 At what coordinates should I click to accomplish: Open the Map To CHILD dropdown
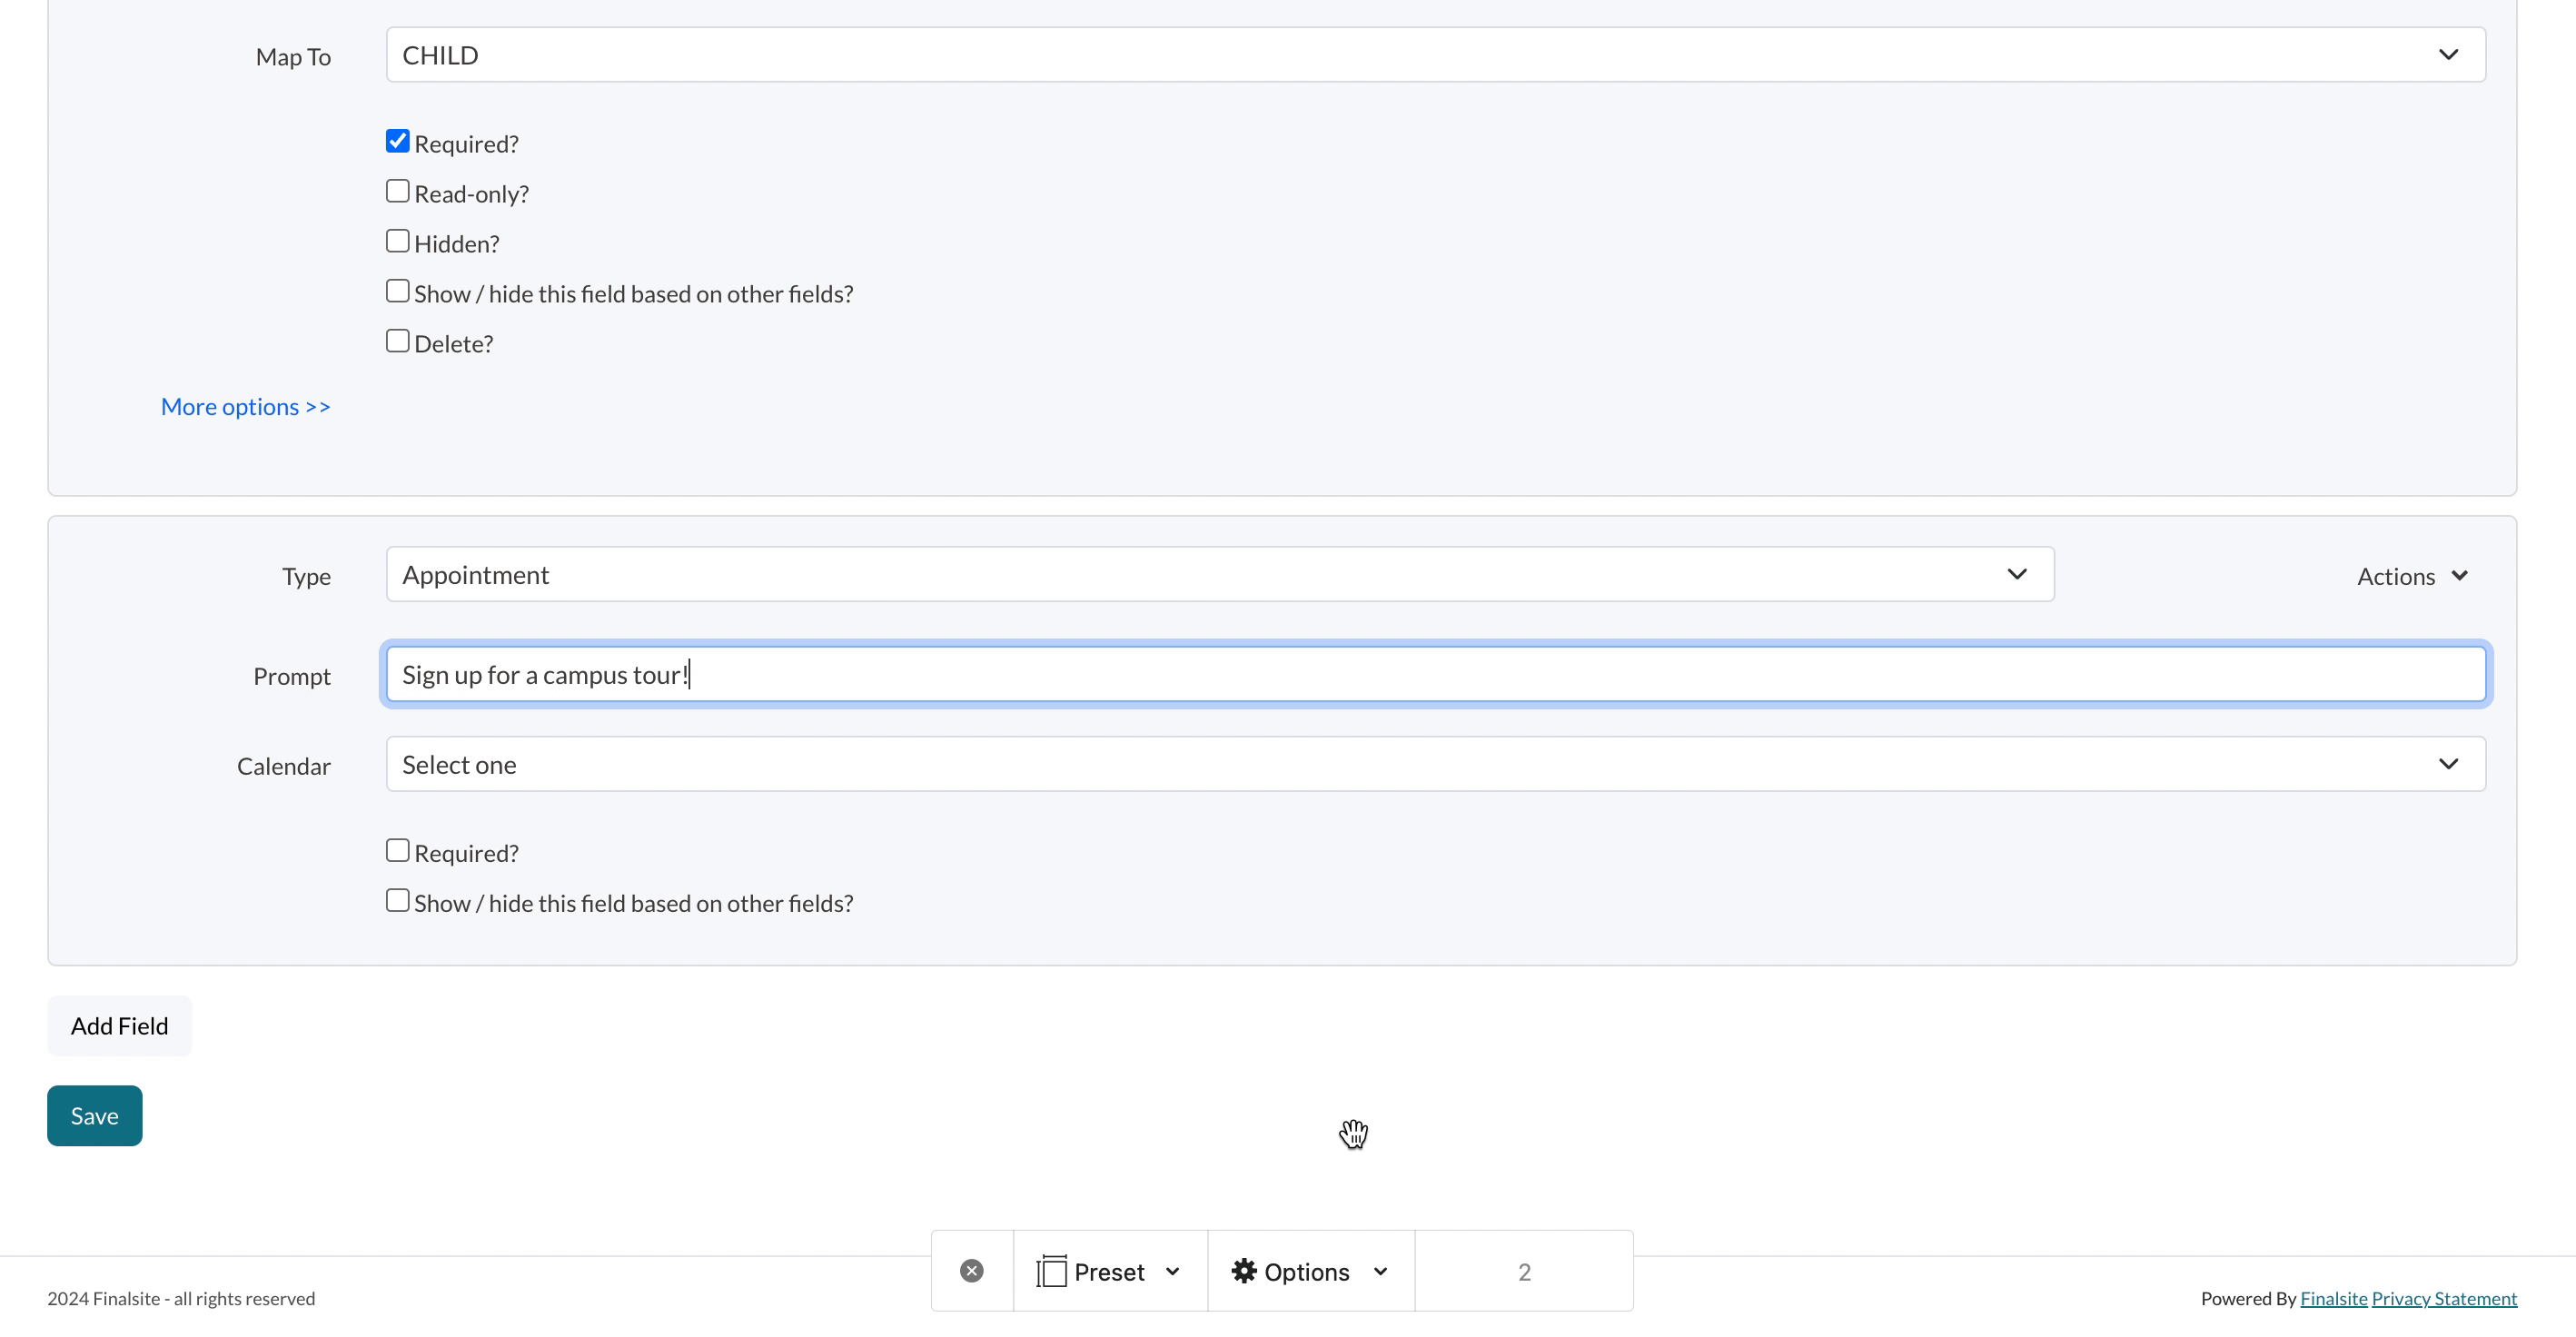point(1435,55)
